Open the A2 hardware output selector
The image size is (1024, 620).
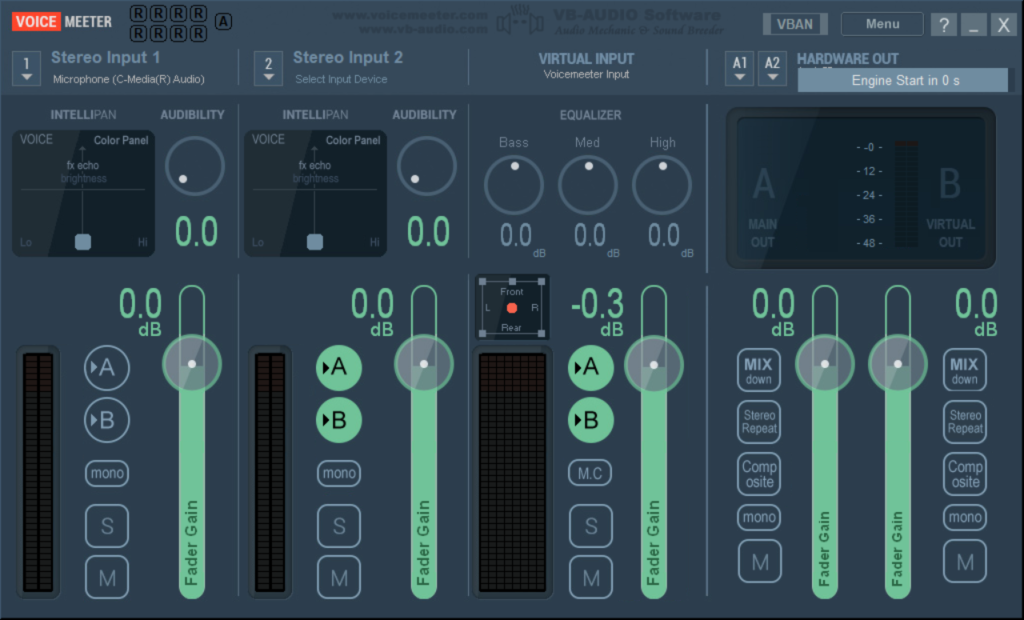point(772,68)
